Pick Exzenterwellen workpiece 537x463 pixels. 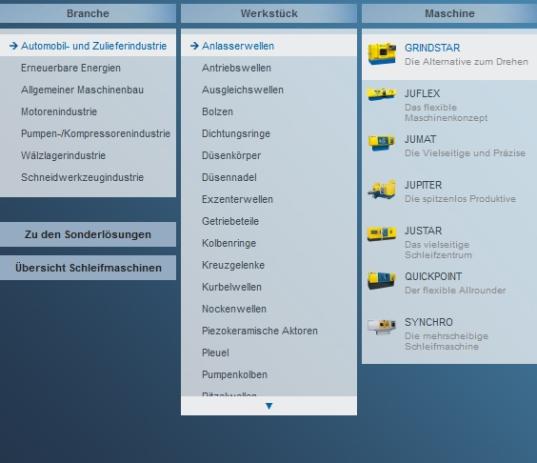(237, 199)
